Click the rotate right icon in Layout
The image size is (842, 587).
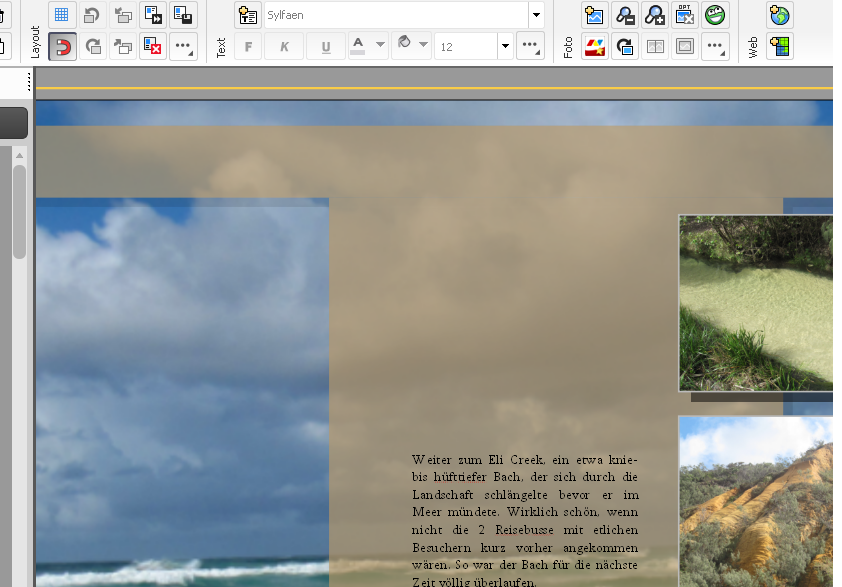92,46
